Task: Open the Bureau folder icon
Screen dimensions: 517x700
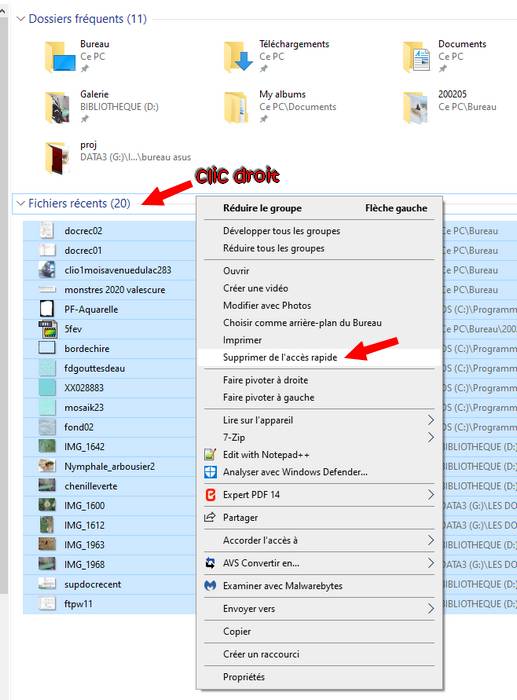Action: (x=60, y=57)
